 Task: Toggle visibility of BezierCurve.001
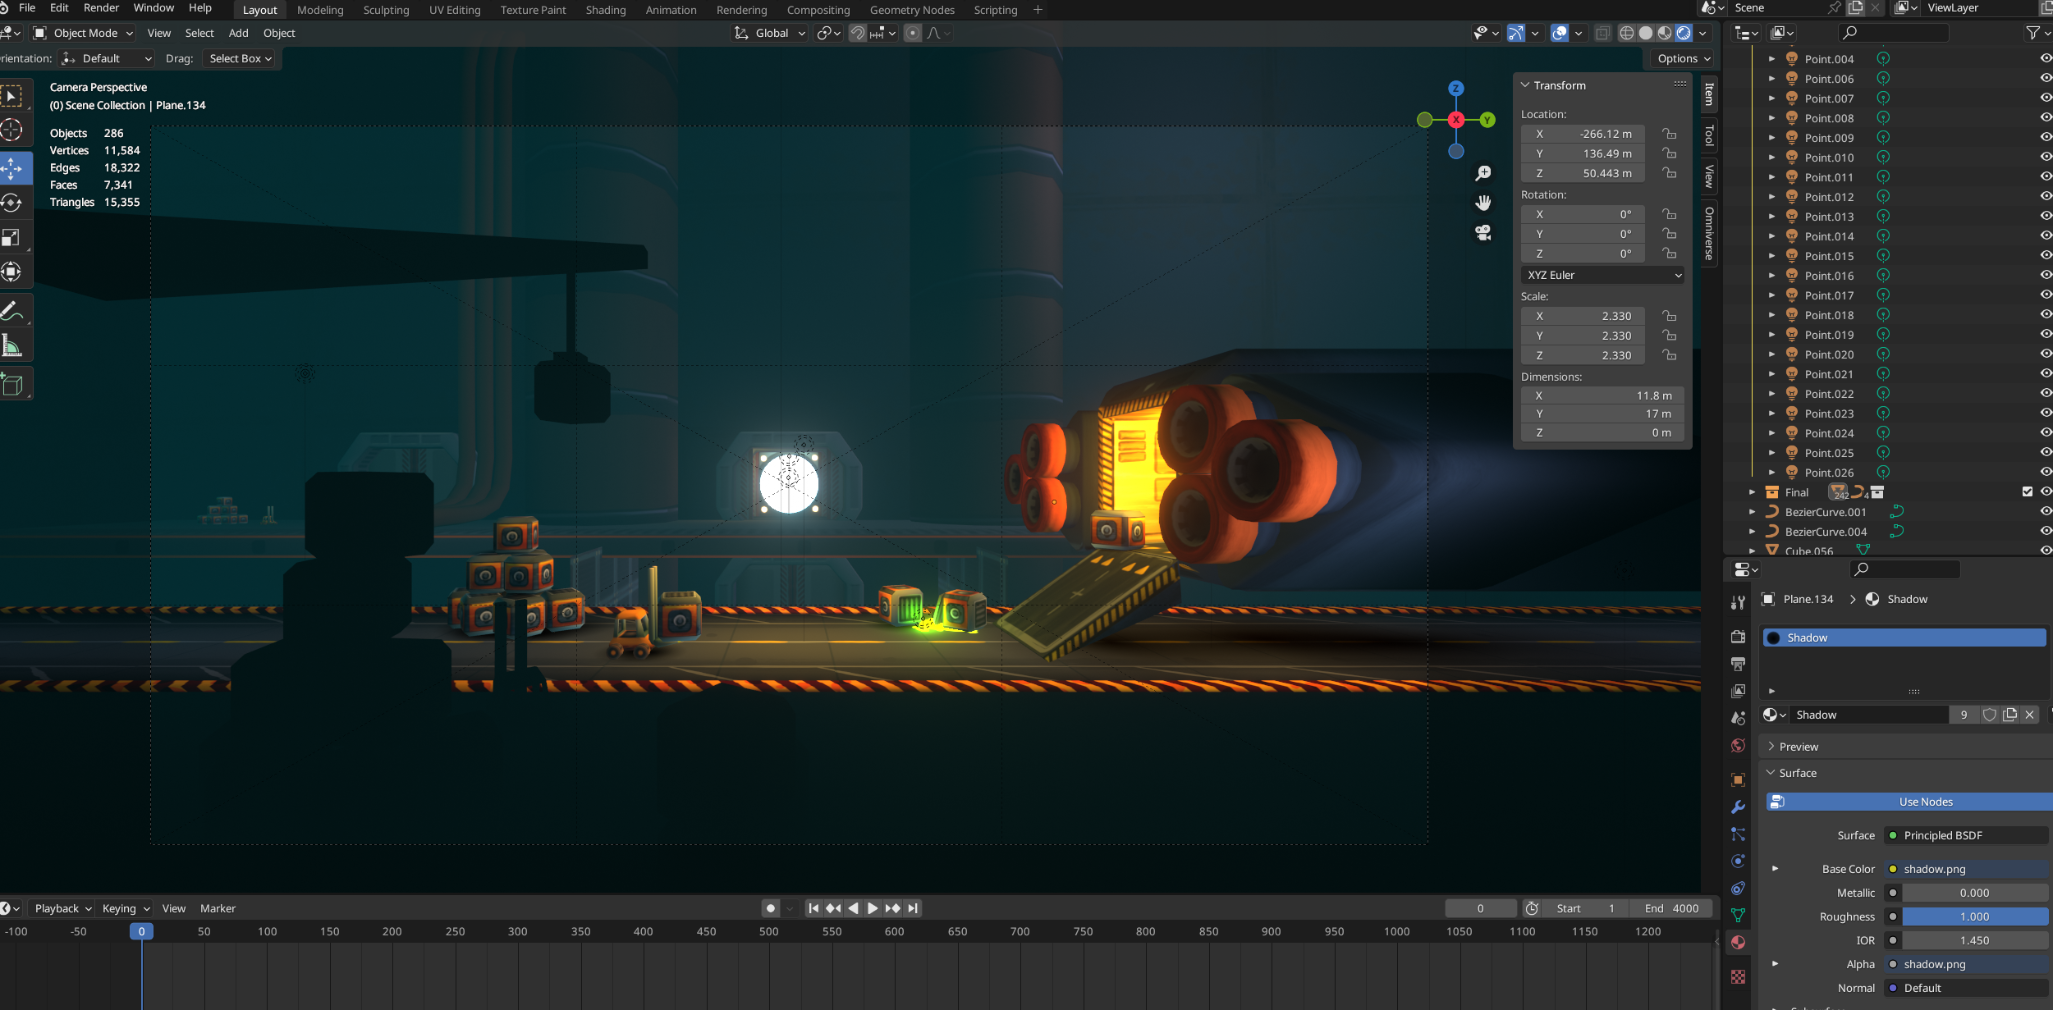pos(2045,512)
